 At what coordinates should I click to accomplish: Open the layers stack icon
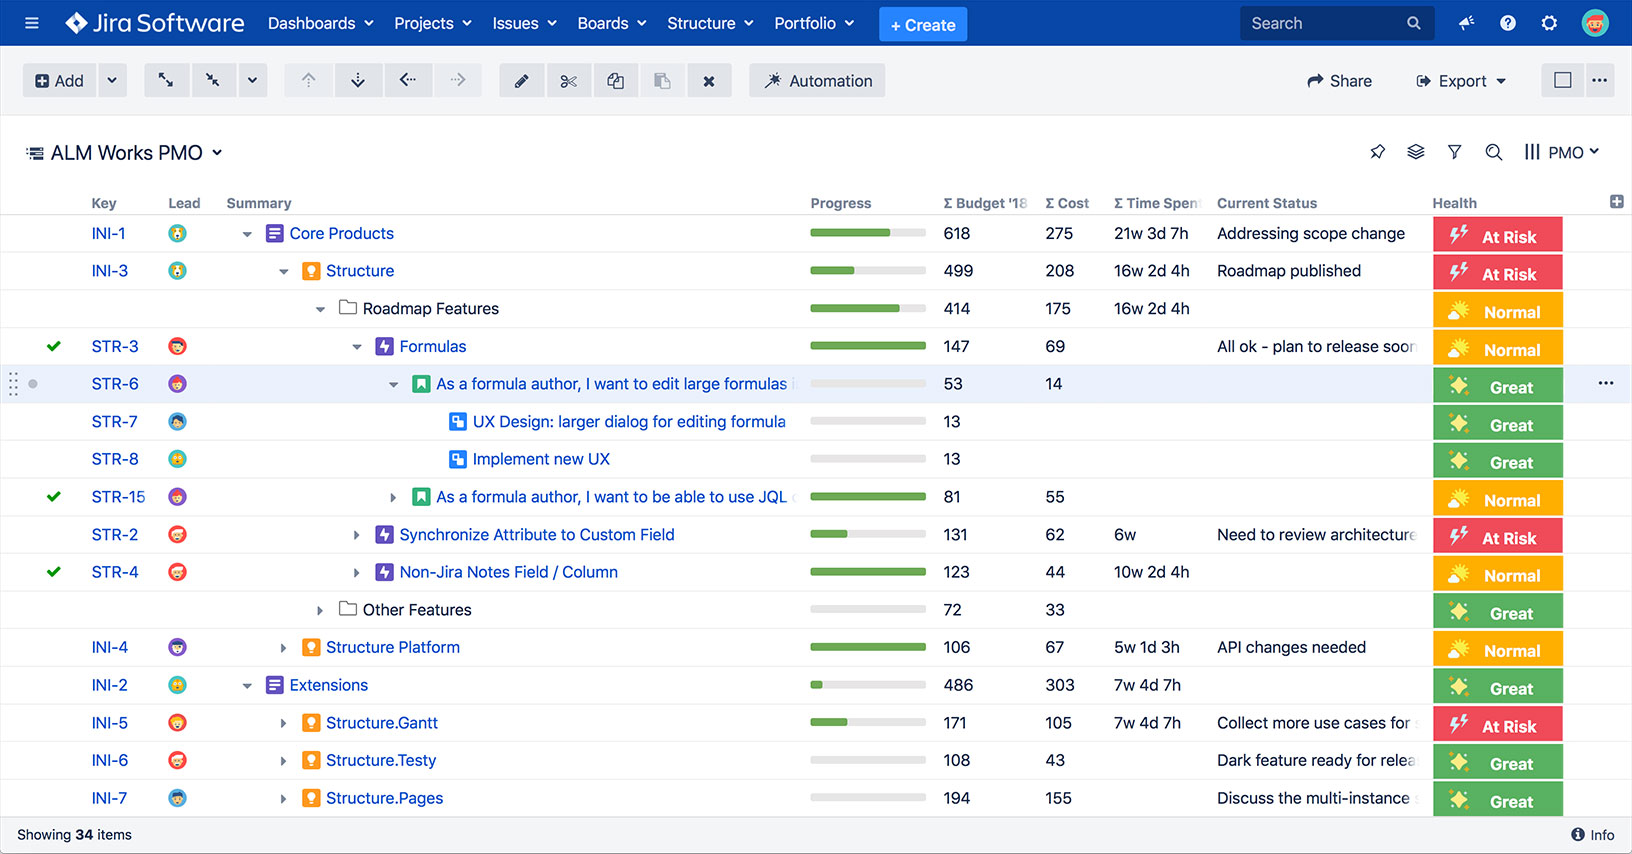[x=1415, y=152]
